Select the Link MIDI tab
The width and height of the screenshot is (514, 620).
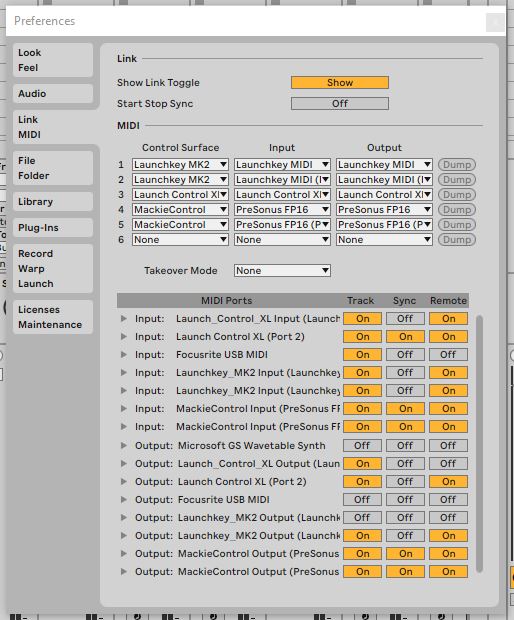[53, 127]
